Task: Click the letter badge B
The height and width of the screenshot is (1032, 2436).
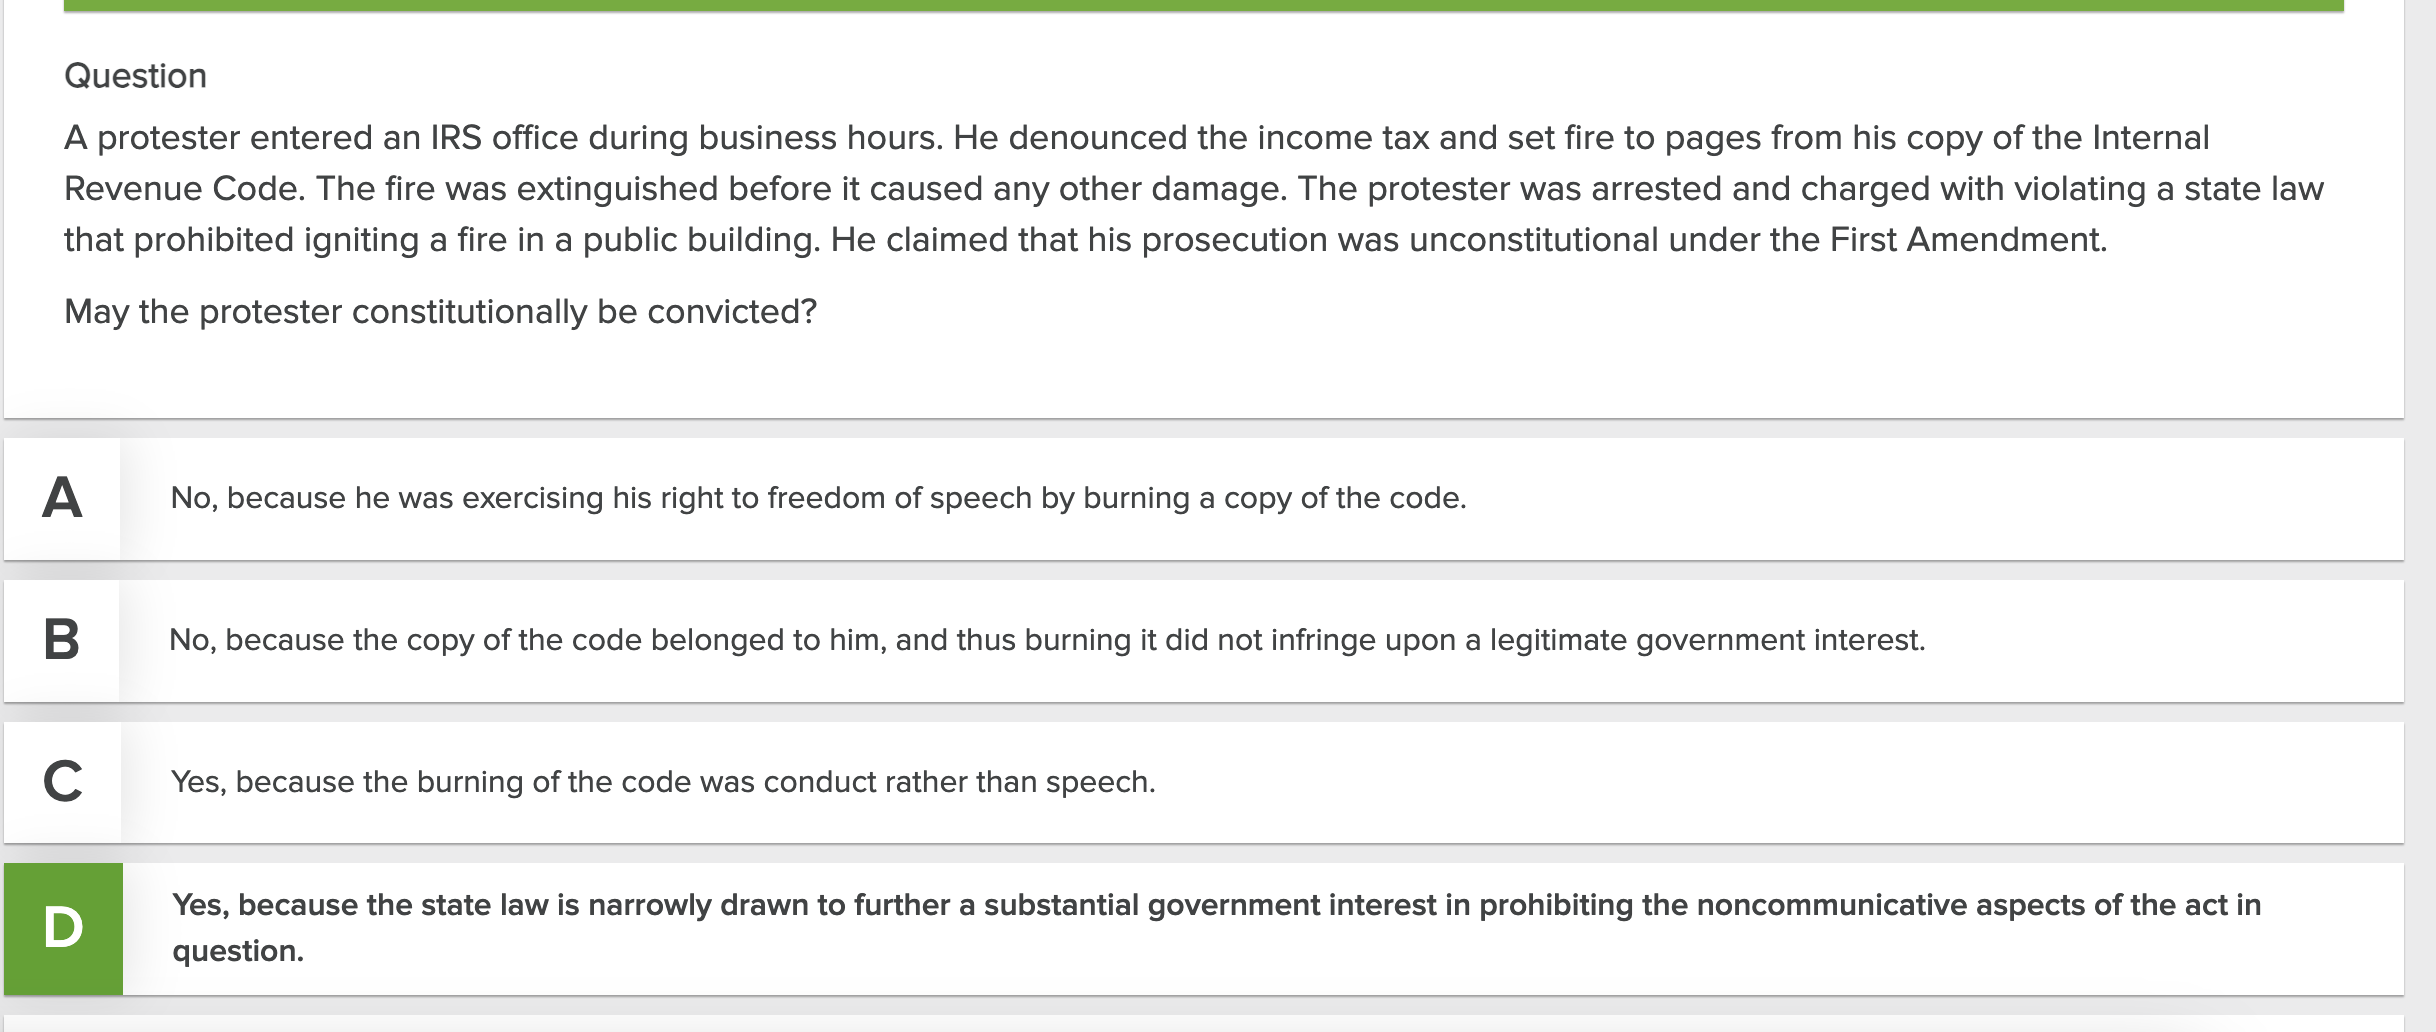Action: tap(62, 638)
